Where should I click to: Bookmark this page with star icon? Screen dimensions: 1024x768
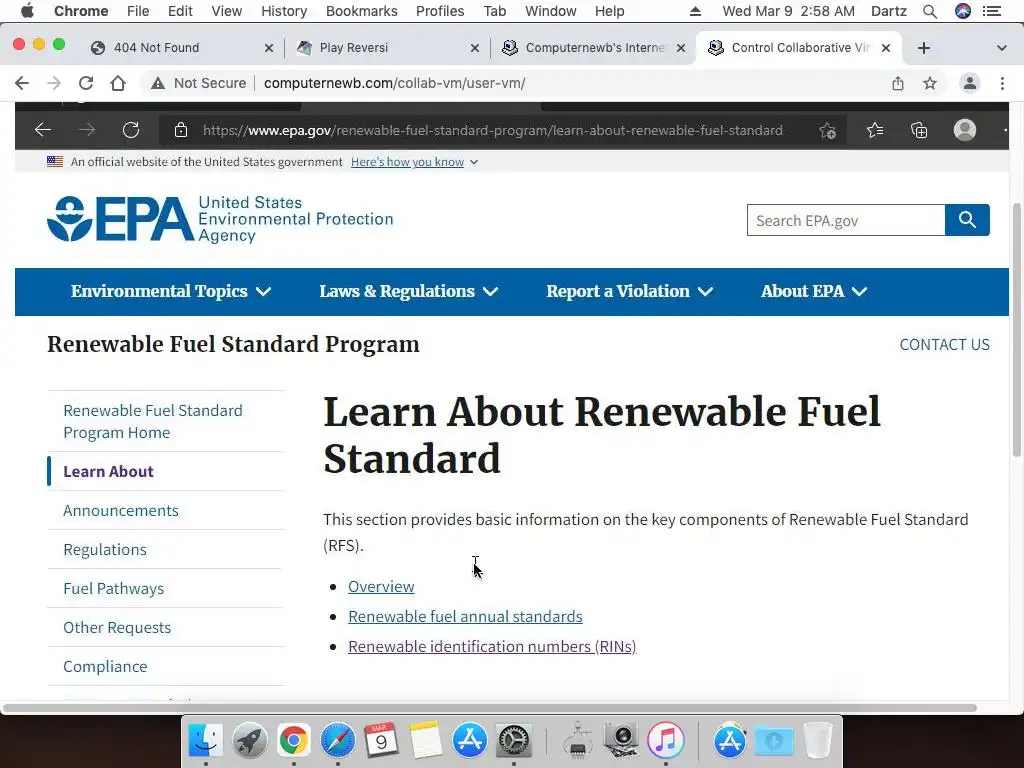point(930,83)
